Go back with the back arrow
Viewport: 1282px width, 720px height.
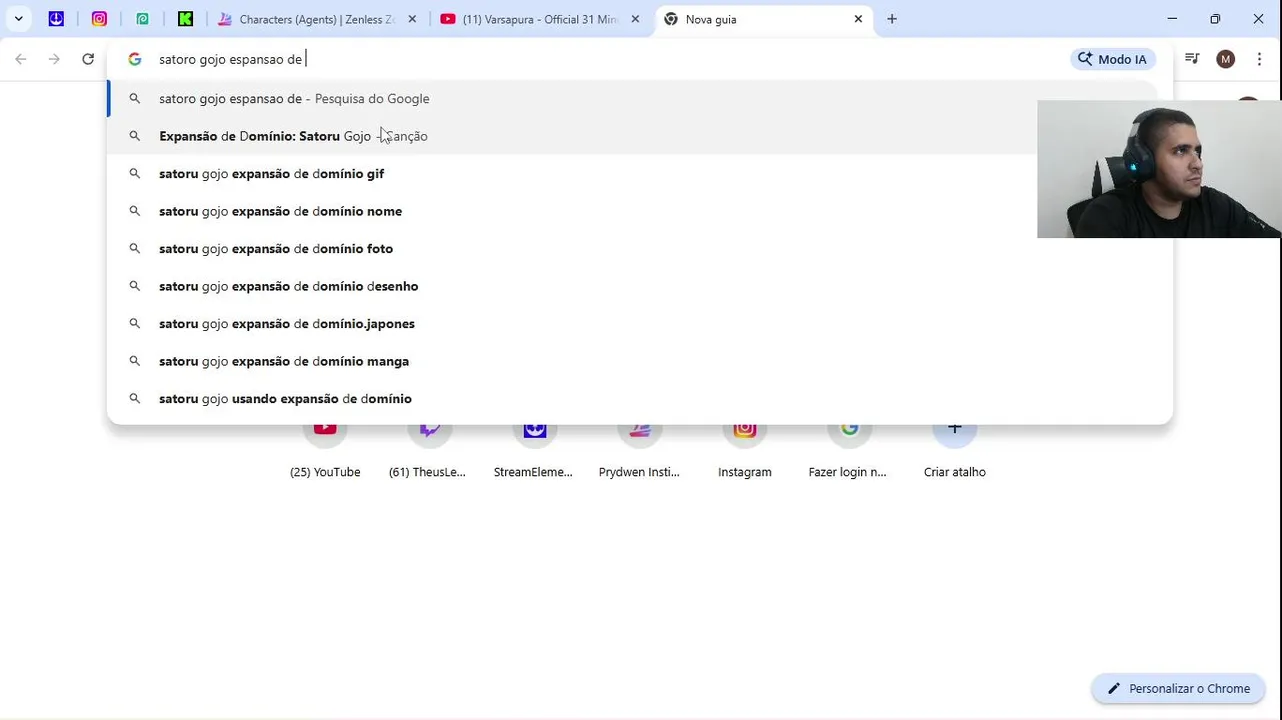[21, 59]
